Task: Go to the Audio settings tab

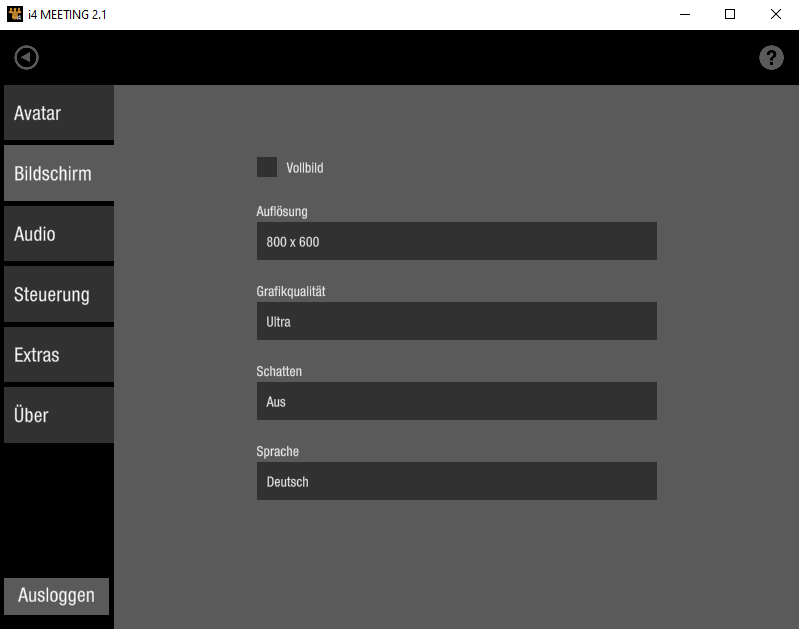Action: coord(58,234)
